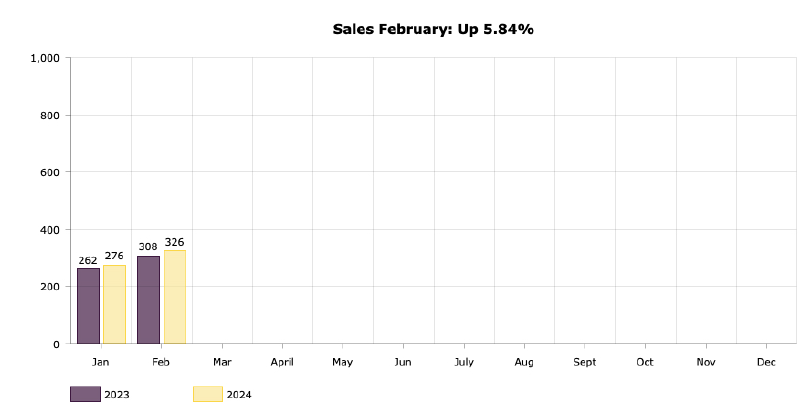811x414 pixels.
Task: Click the Sept axis label
Action: (584, 362)
